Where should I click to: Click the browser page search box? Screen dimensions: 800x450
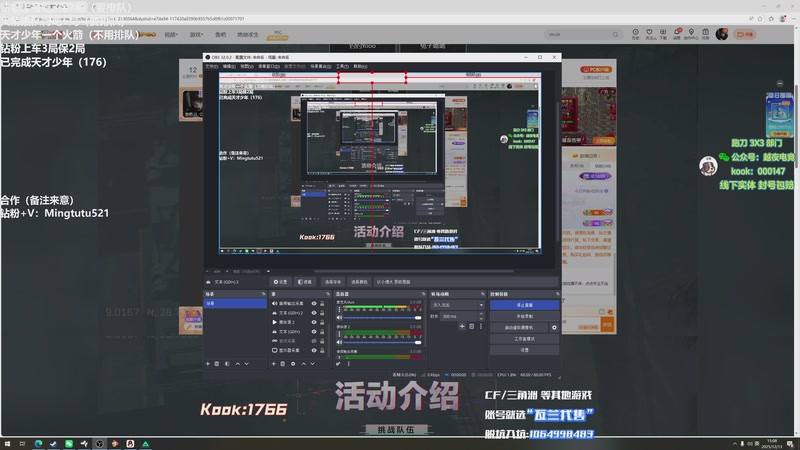(584, 35)
